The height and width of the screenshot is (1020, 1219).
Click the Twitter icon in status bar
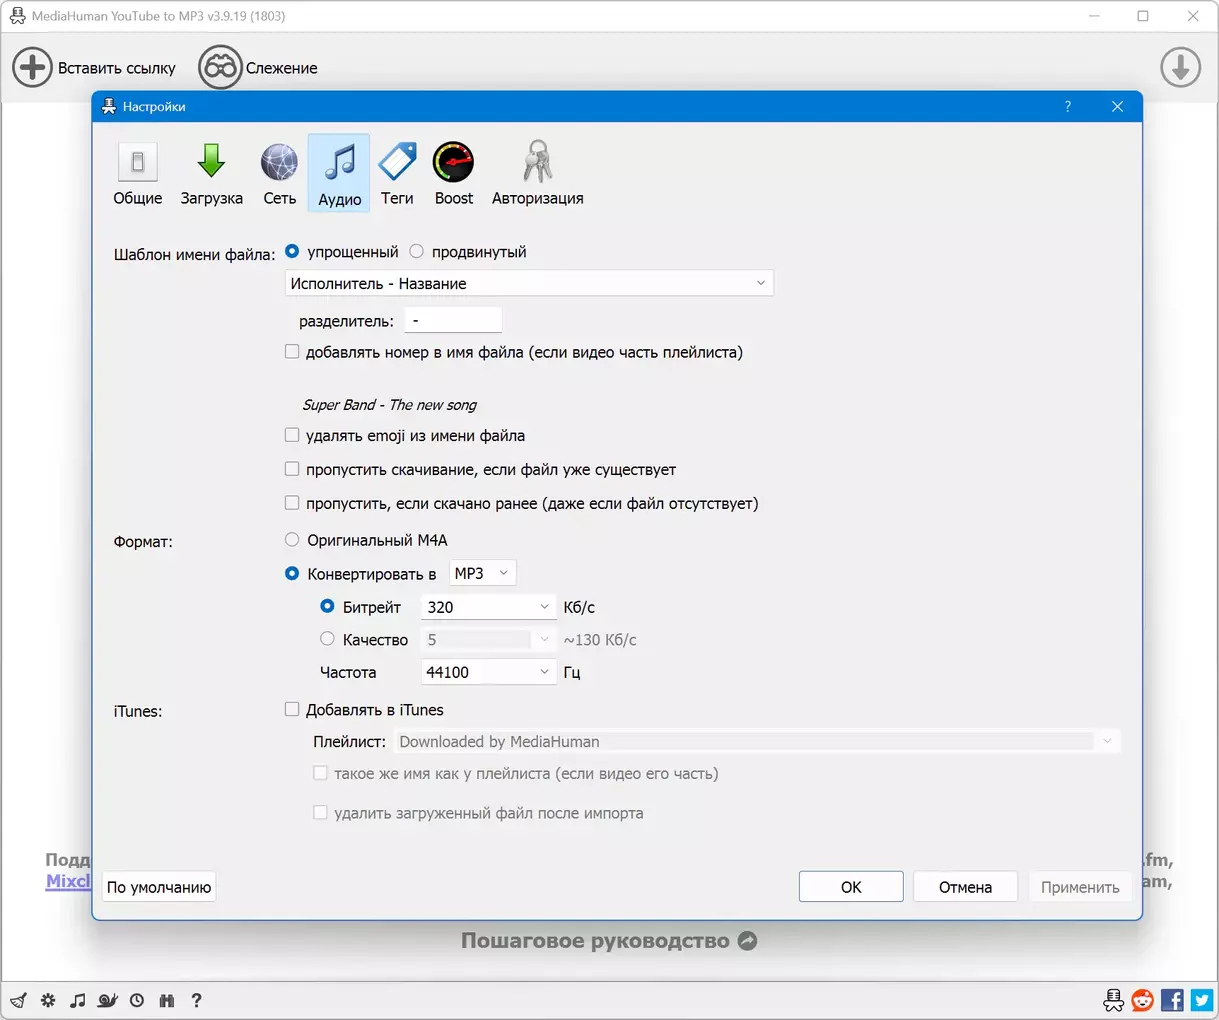(x=1201, y=1000)
